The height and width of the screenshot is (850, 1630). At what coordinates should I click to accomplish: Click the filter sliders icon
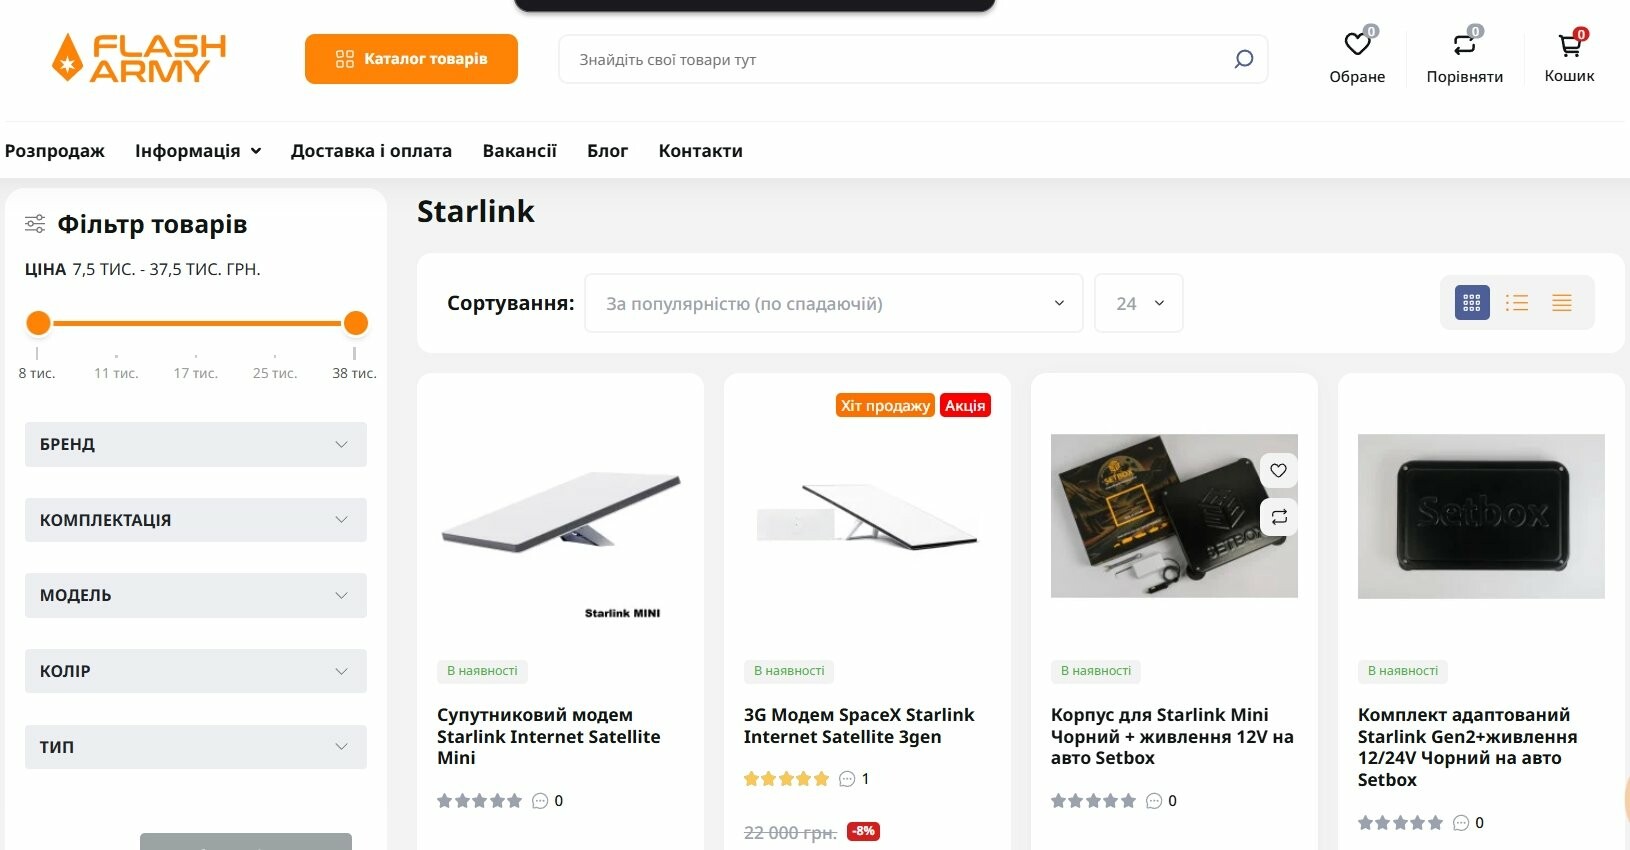coord(35,224)
